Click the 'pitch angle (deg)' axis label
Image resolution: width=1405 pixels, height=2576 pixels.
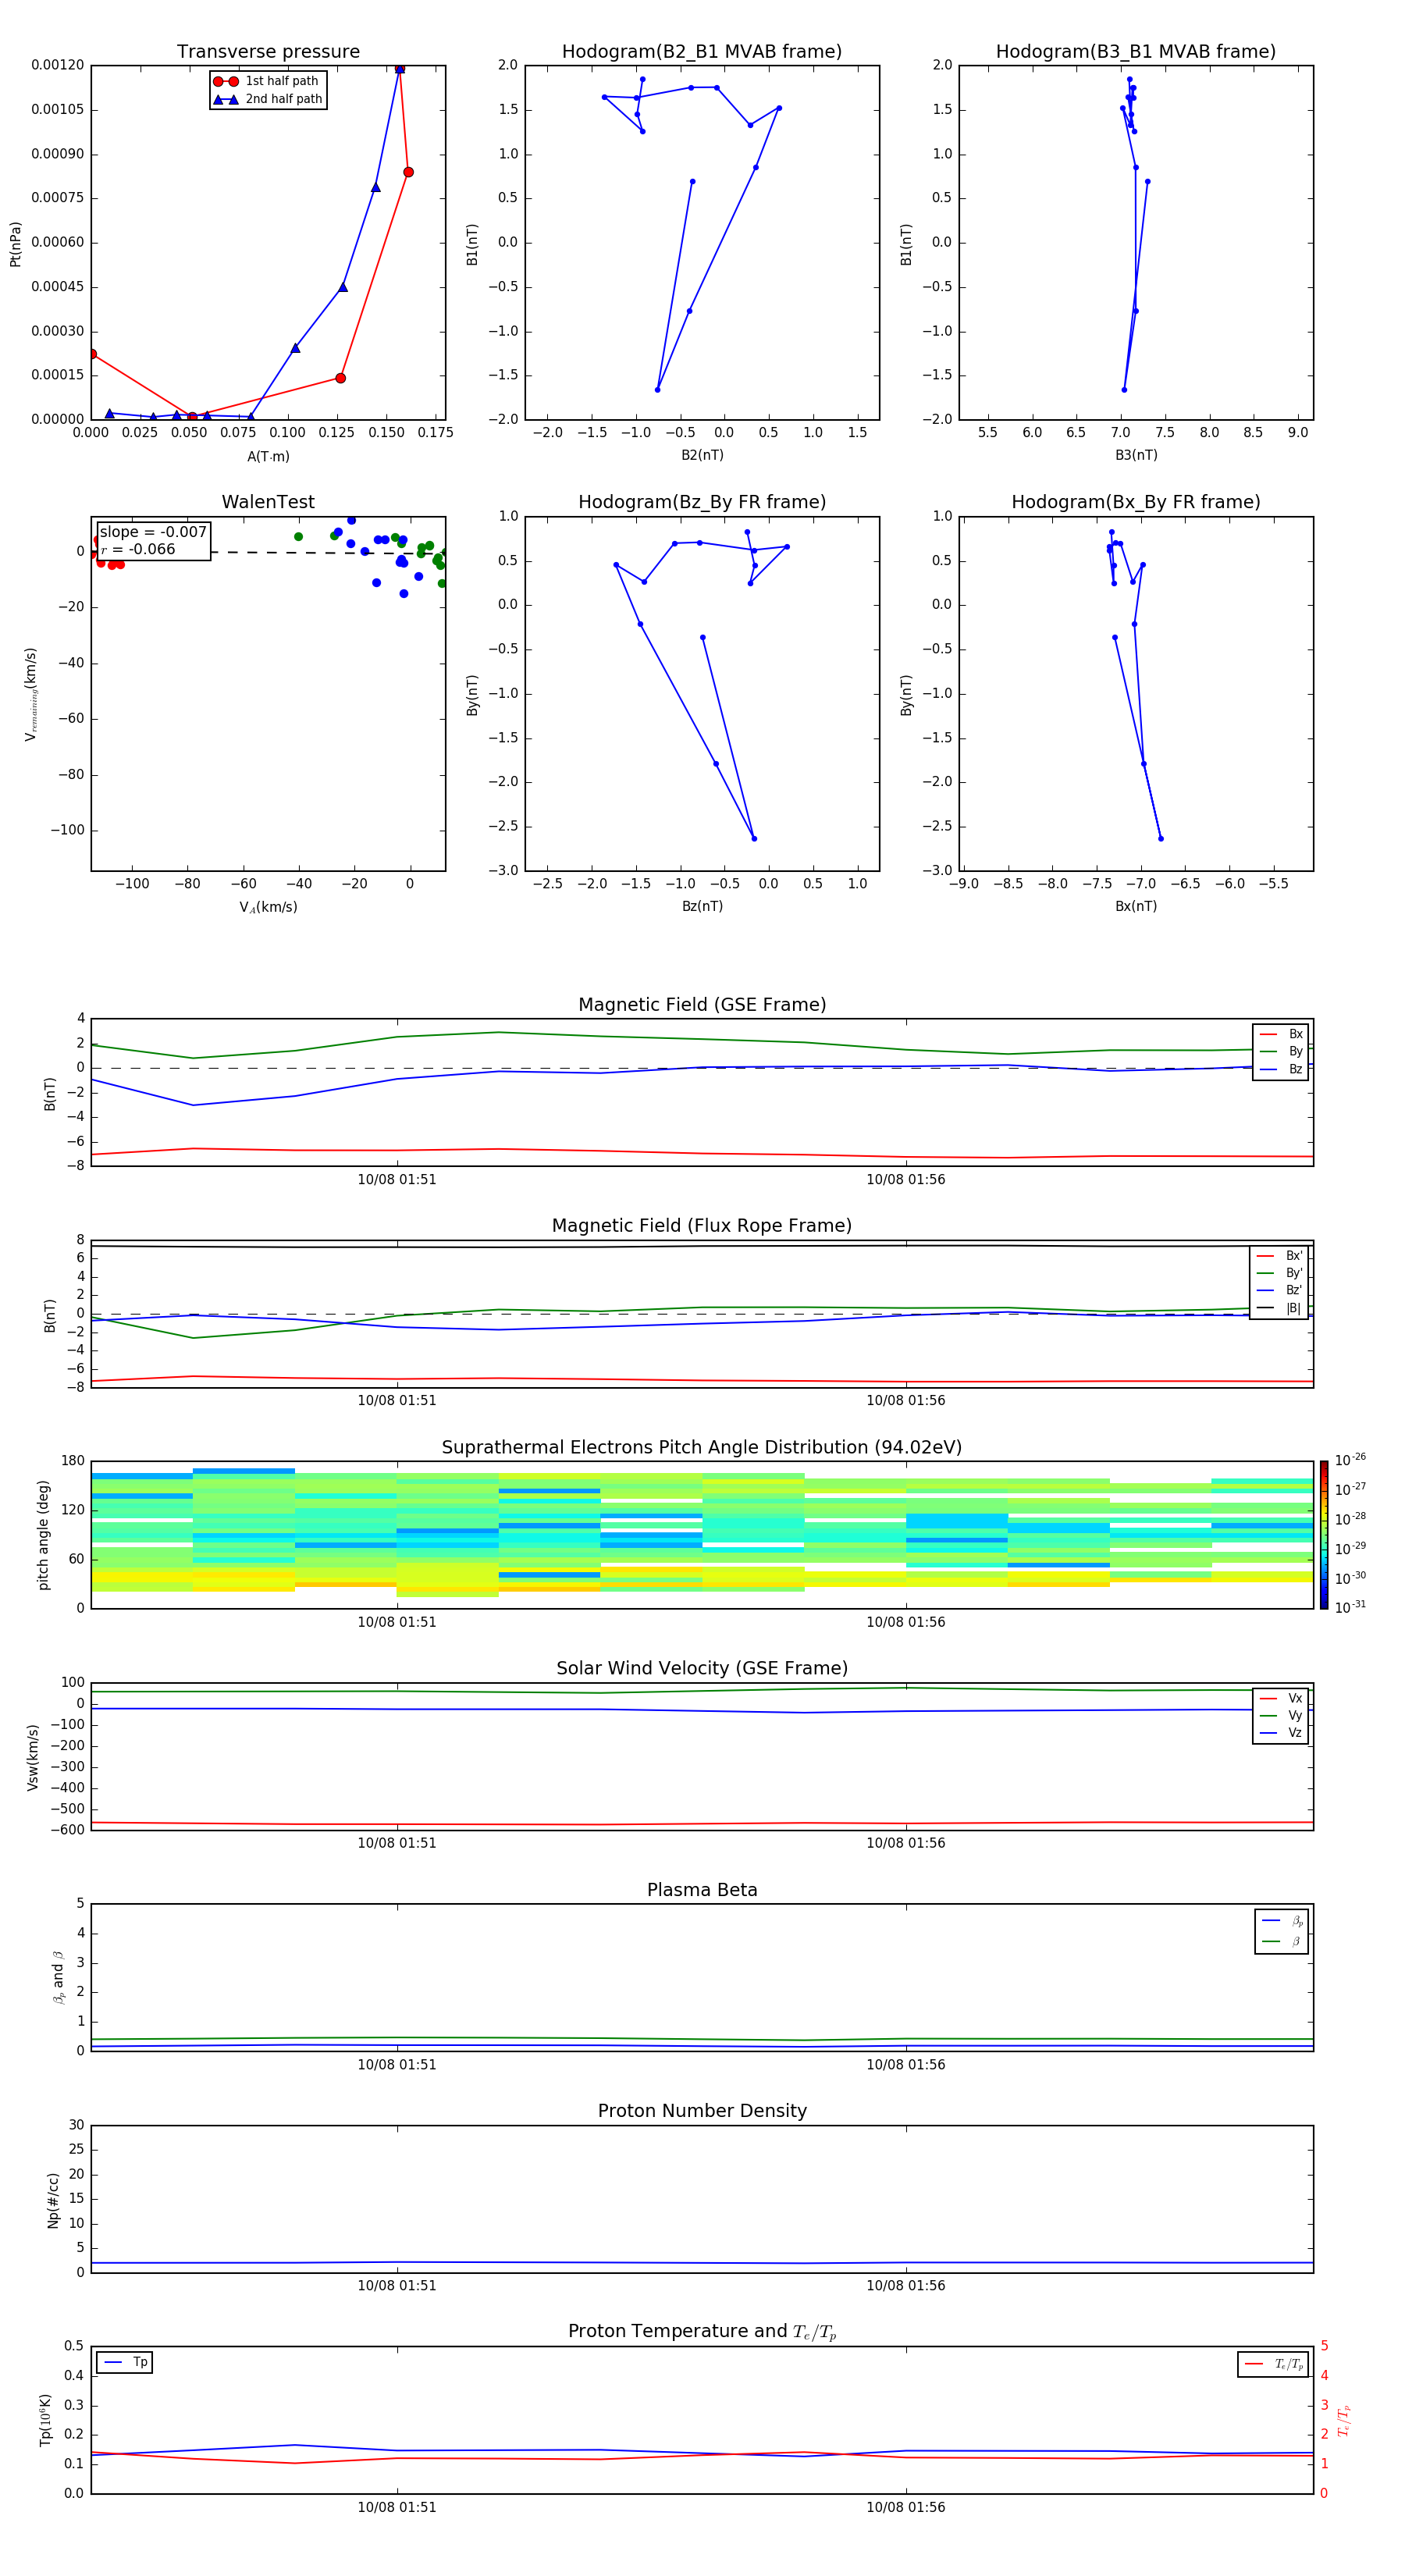[x=43, y=1535]
